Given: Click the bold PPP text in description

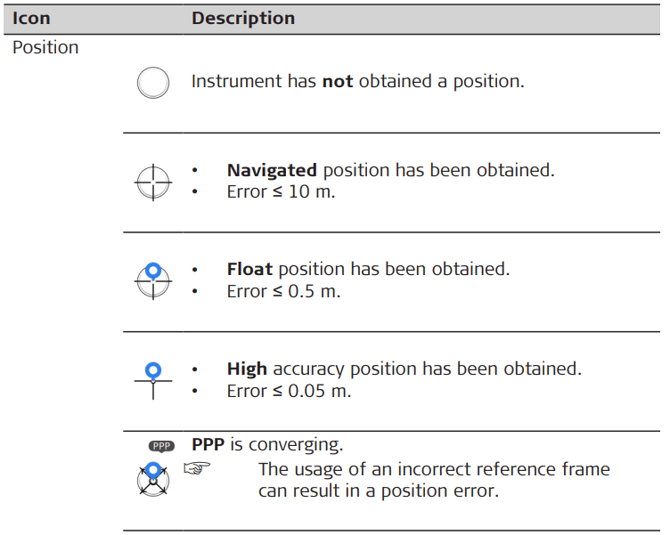Looking at the screenshot, I should [209, 444].
